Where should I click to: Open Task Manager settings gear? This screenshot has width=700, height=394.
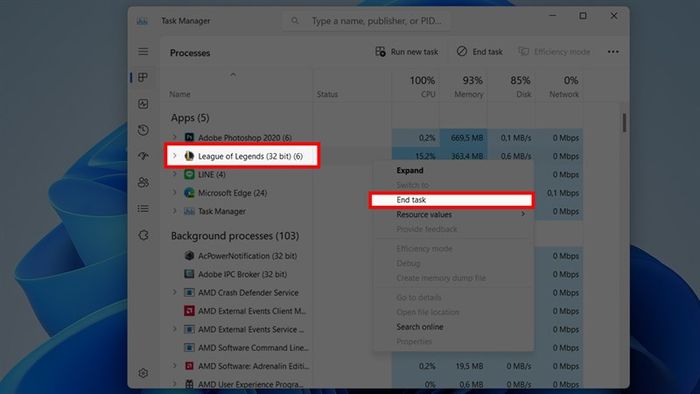tap(143, 373)
